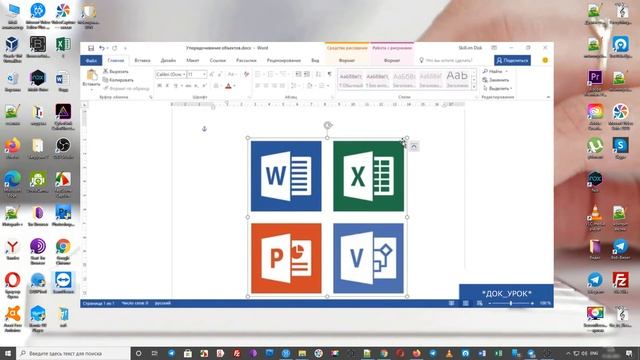
Task: Switch to read mode view in status bar
Action: pyautogui.click(x=451, y=303)
